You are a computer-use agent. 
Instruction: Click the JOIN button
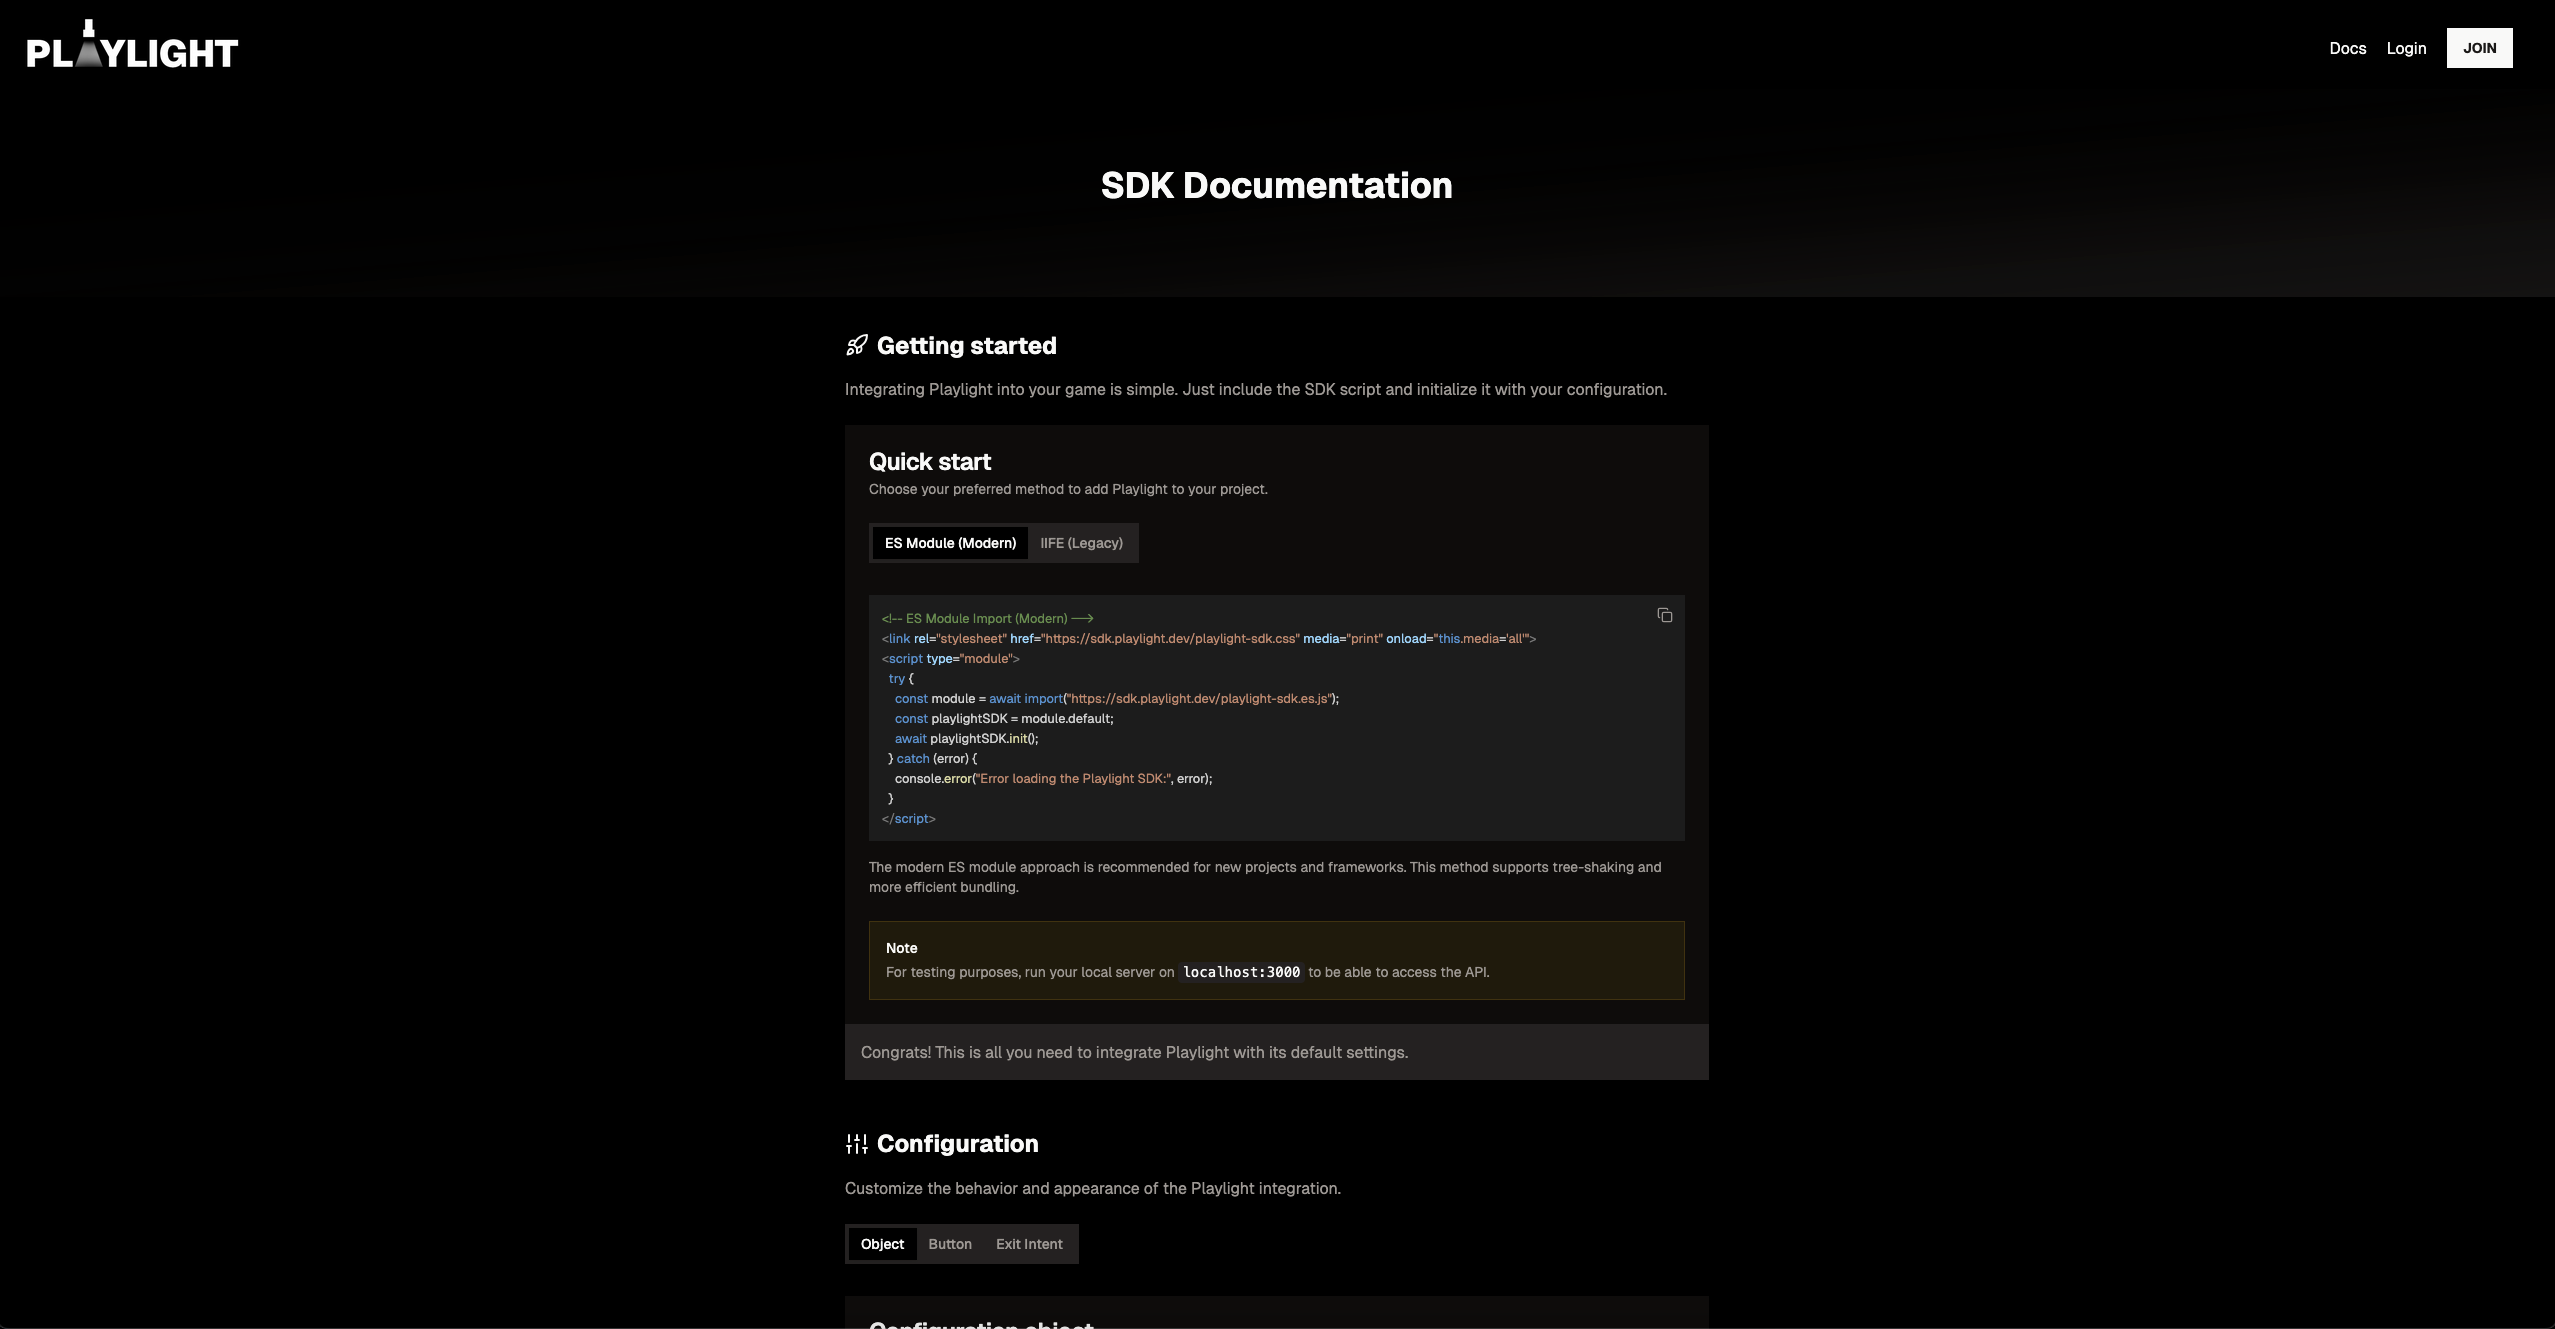coord(2479,48)
